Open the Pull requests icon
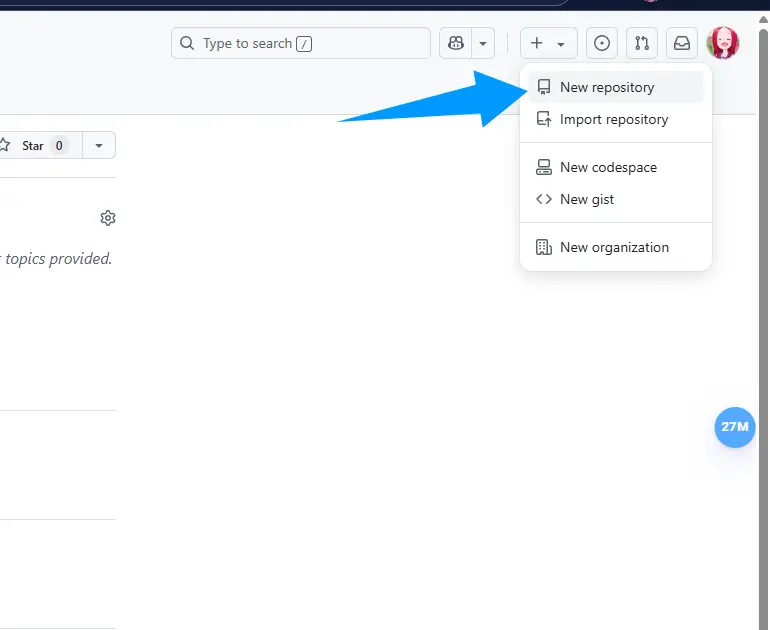 point(641,43)
